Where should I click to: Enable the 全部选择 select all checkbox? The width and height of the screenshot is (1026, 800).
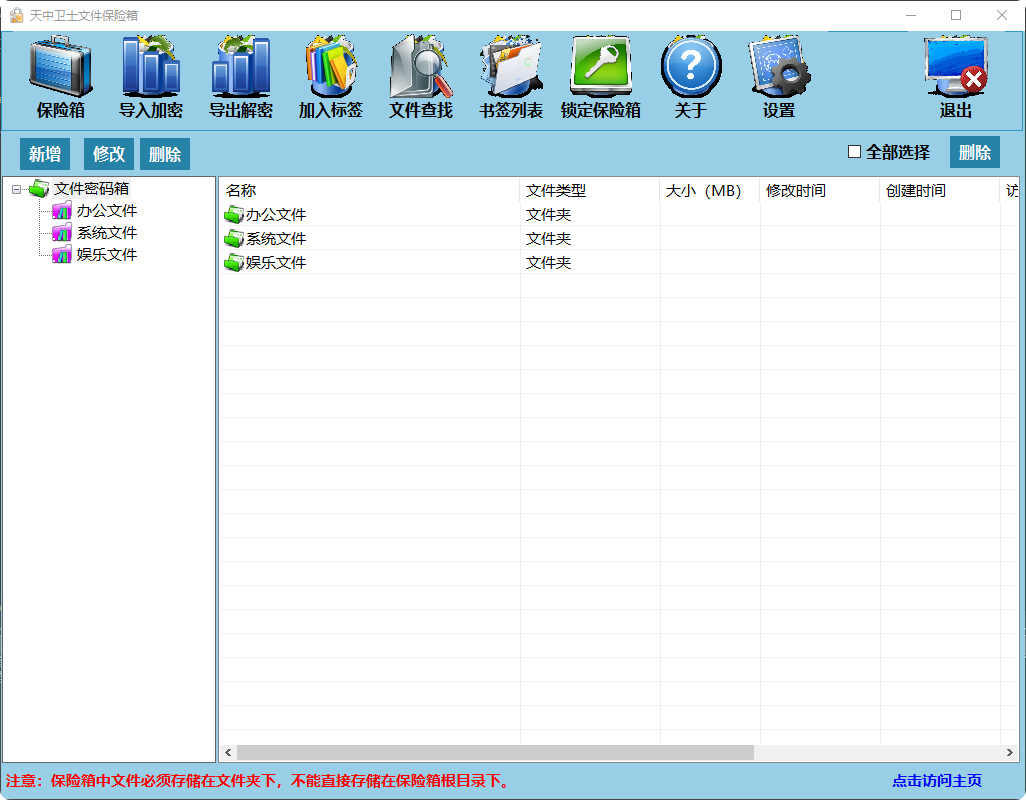click(855, 152)
